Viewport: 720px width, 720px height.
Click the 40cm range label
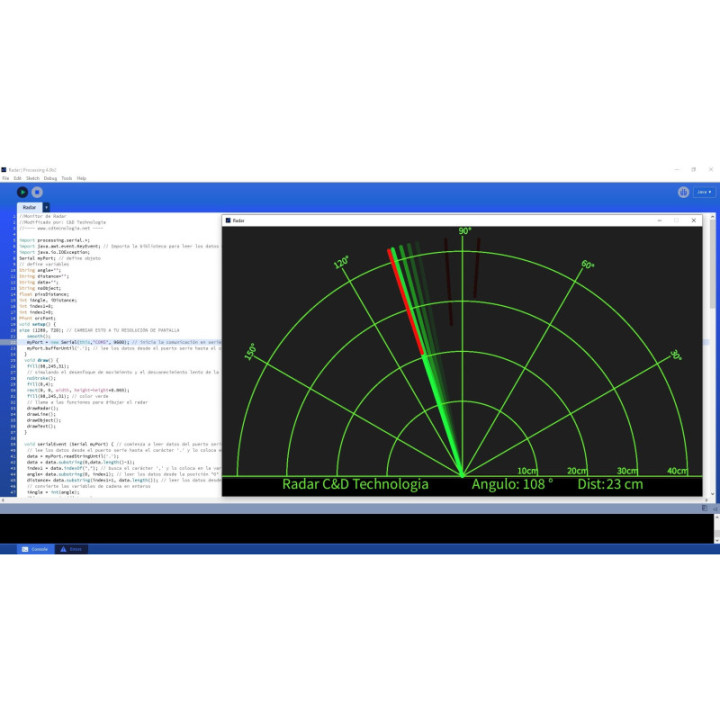677,471
